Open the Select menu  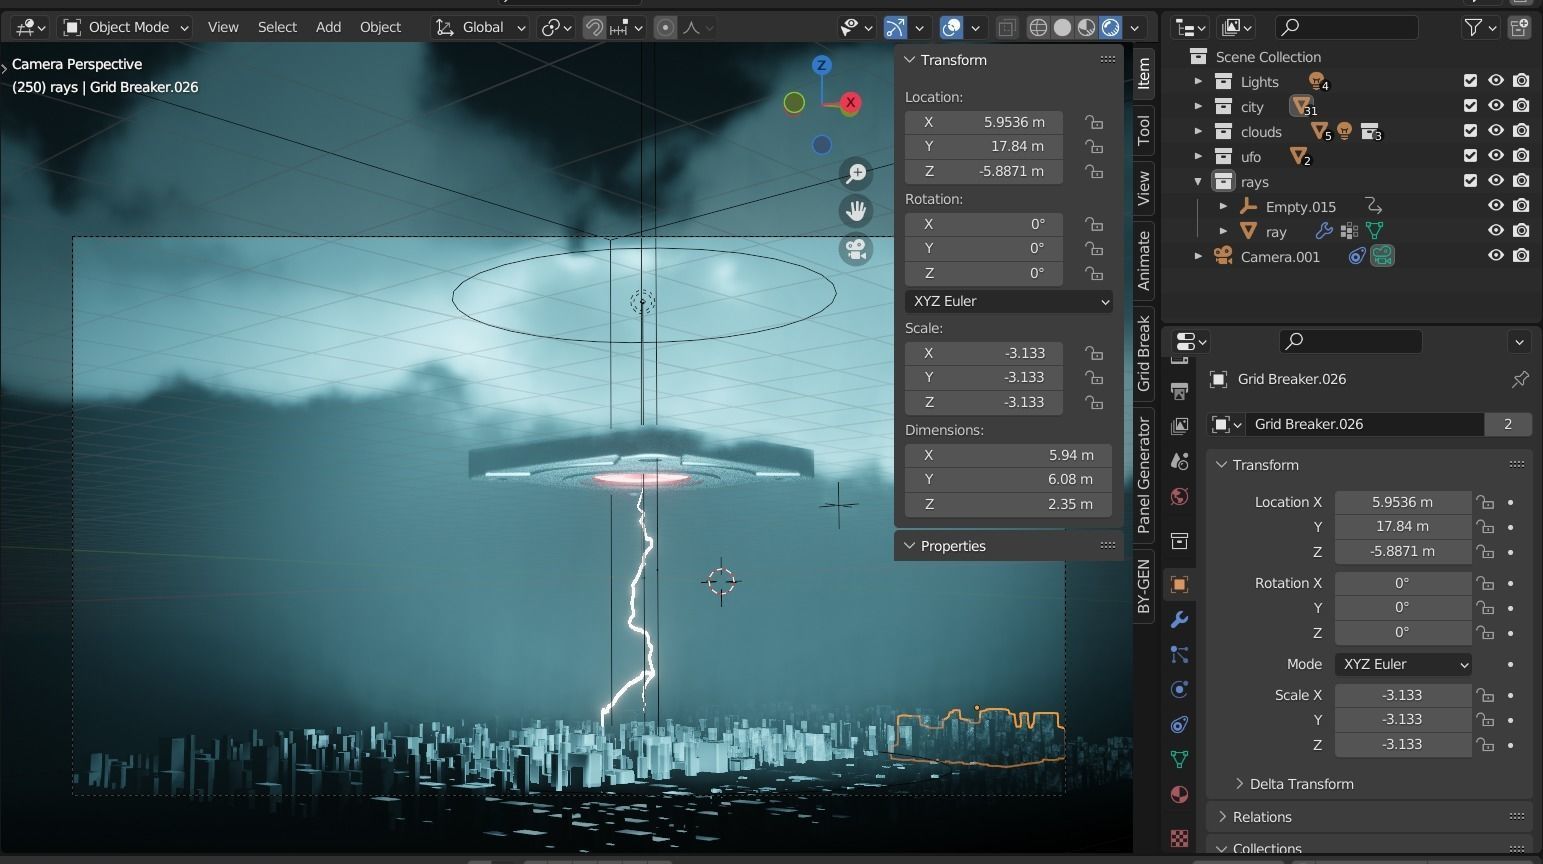coord(277,27)
